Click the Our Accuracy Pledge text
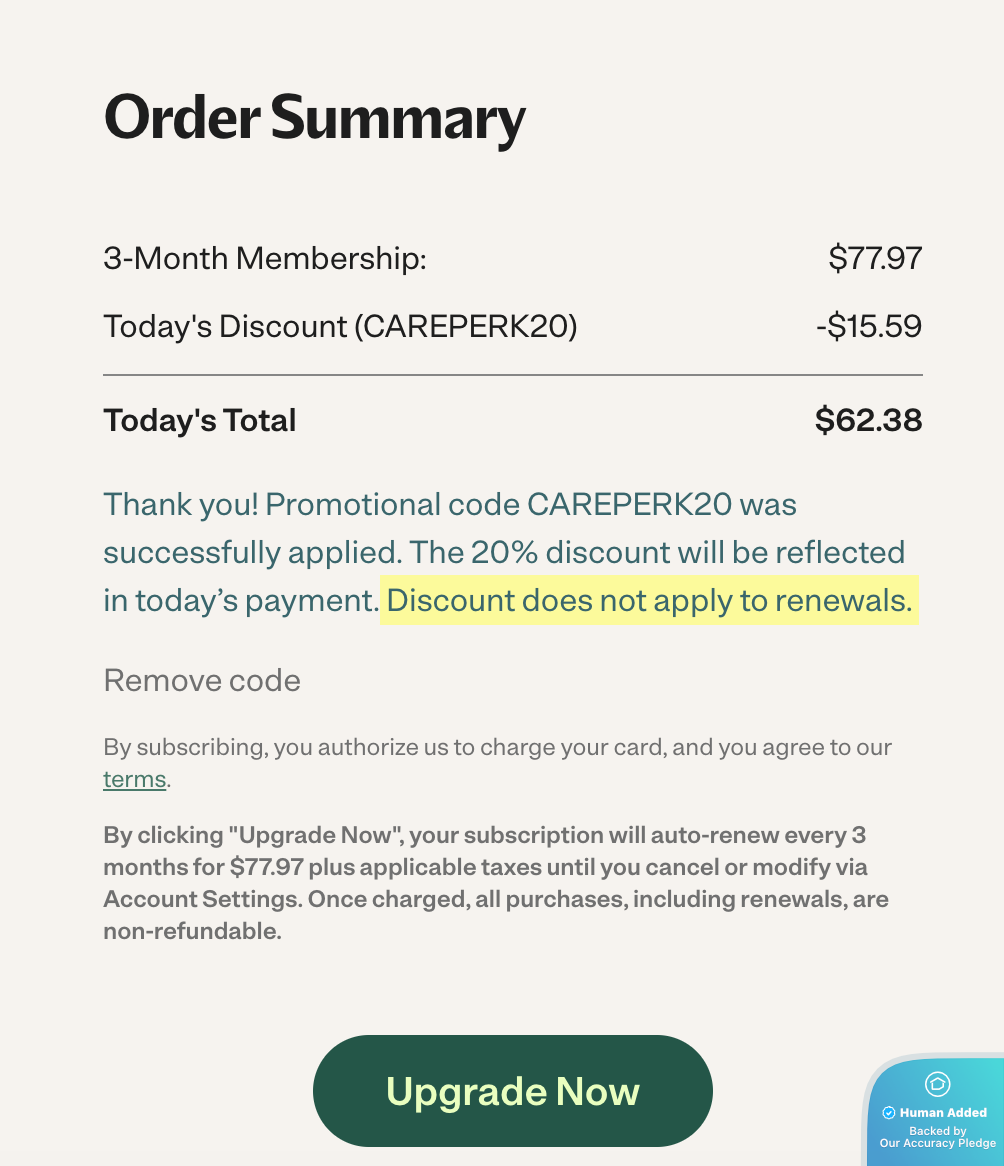The image size is (1004, 1166). tap(937, 1143)
